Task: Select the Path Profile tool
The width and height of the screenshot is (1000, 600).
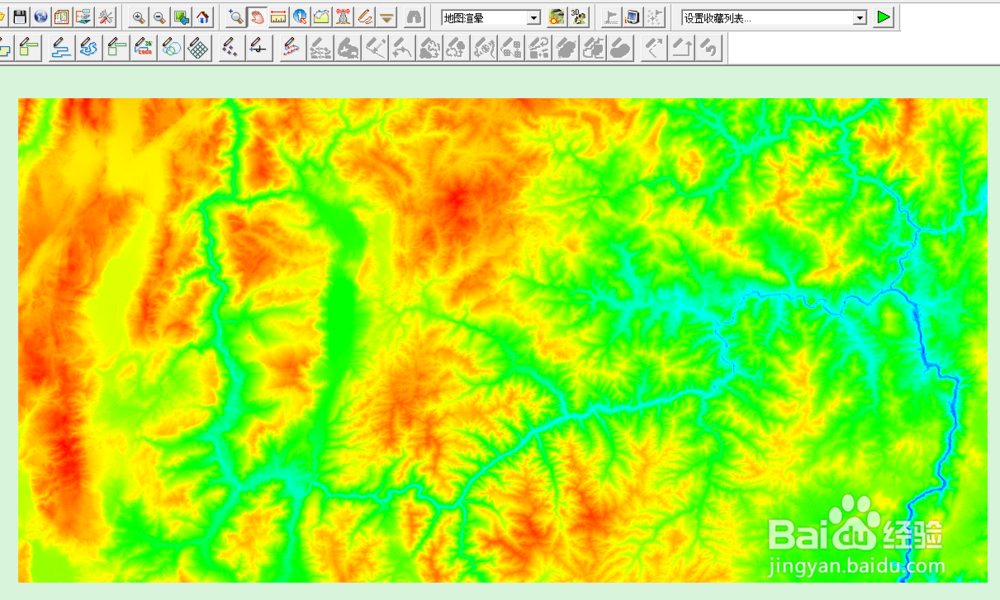Action: tap(321, 17)
